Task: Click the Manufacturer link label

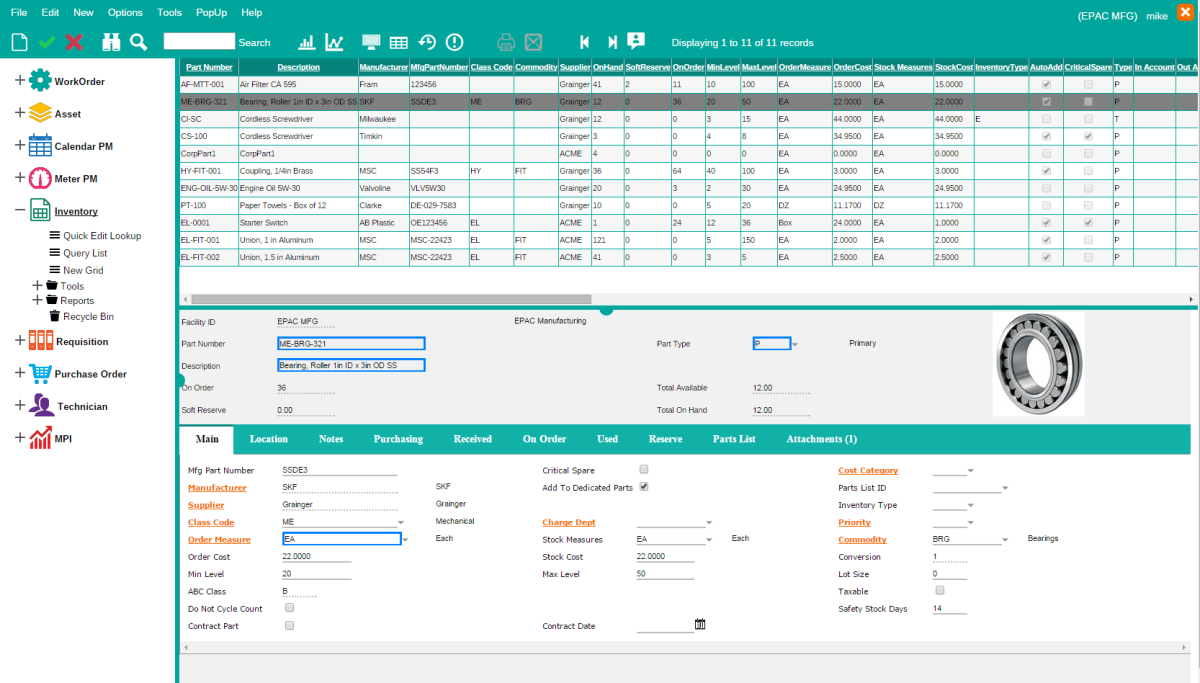Action: pos(217,488)
